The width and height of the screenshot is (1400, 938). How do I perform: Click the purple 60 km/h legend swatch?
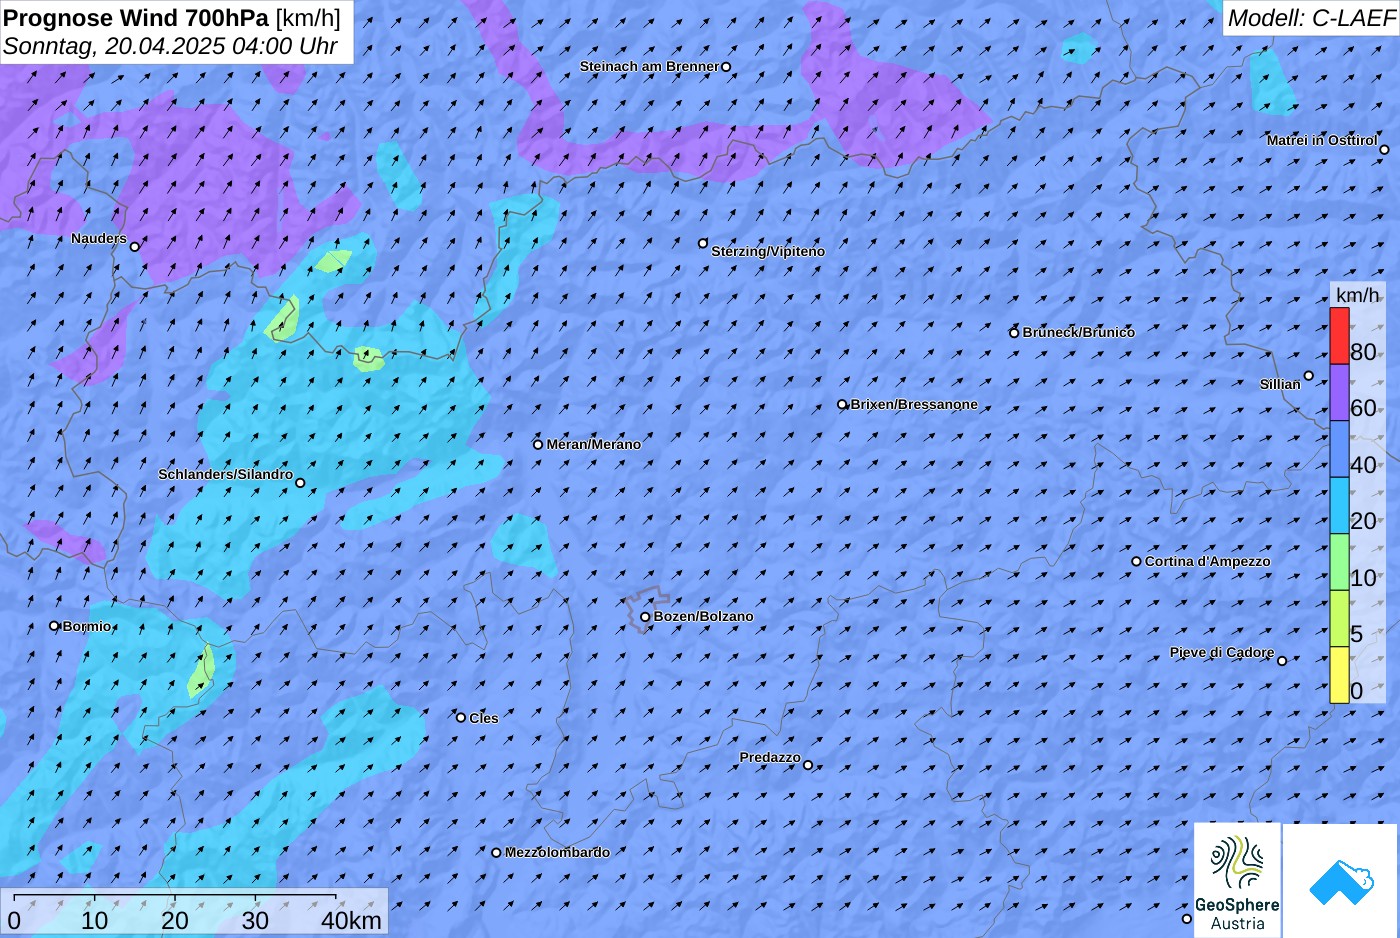(1339, 392)
